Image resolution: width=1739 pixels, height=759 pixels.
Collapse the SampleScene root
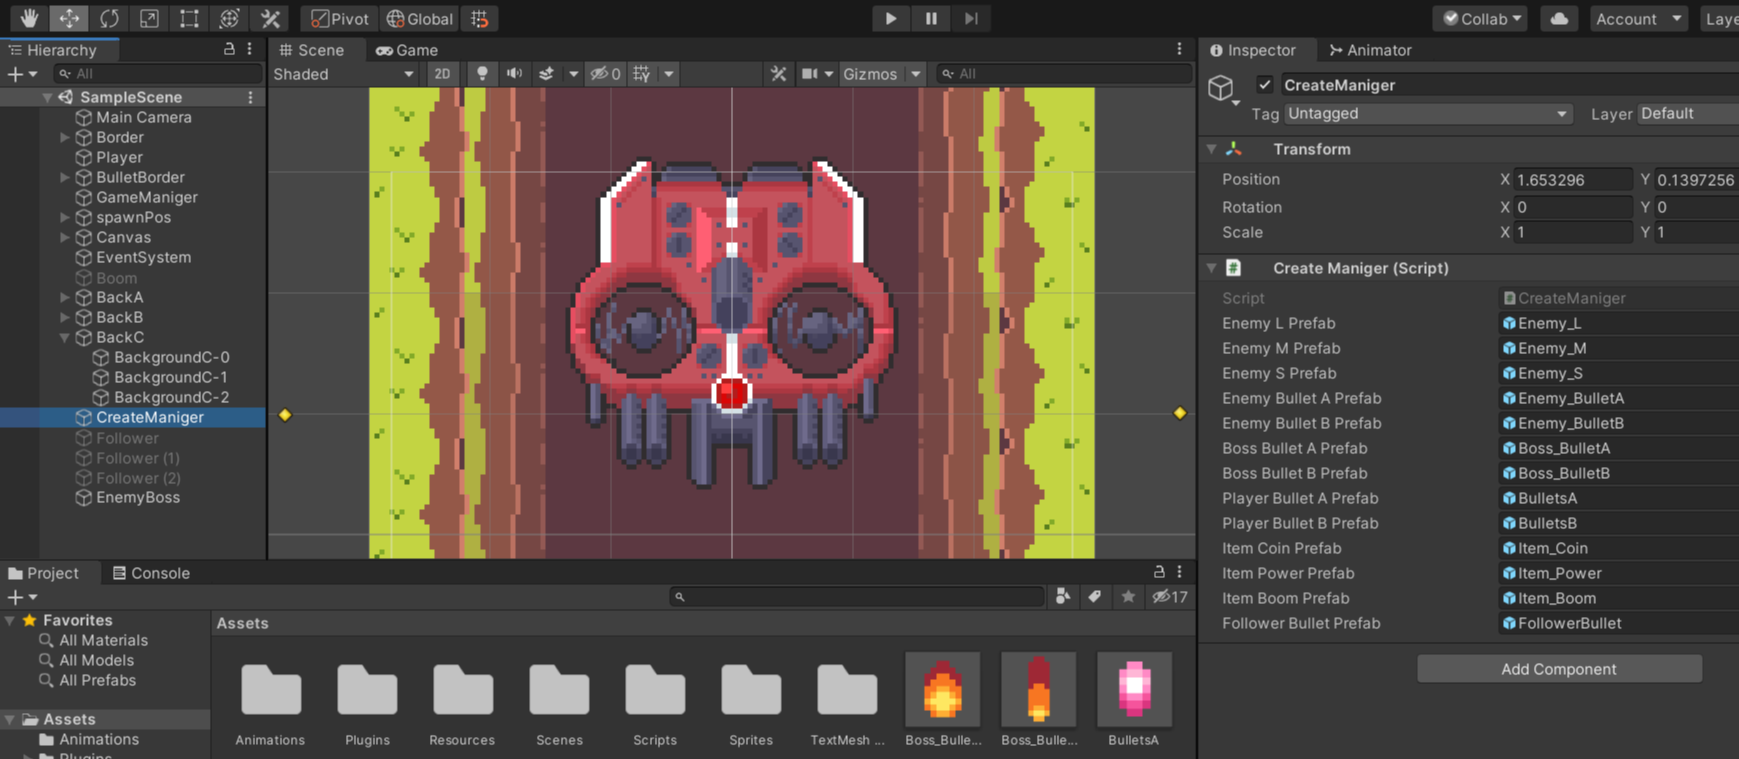coord(47,97)
